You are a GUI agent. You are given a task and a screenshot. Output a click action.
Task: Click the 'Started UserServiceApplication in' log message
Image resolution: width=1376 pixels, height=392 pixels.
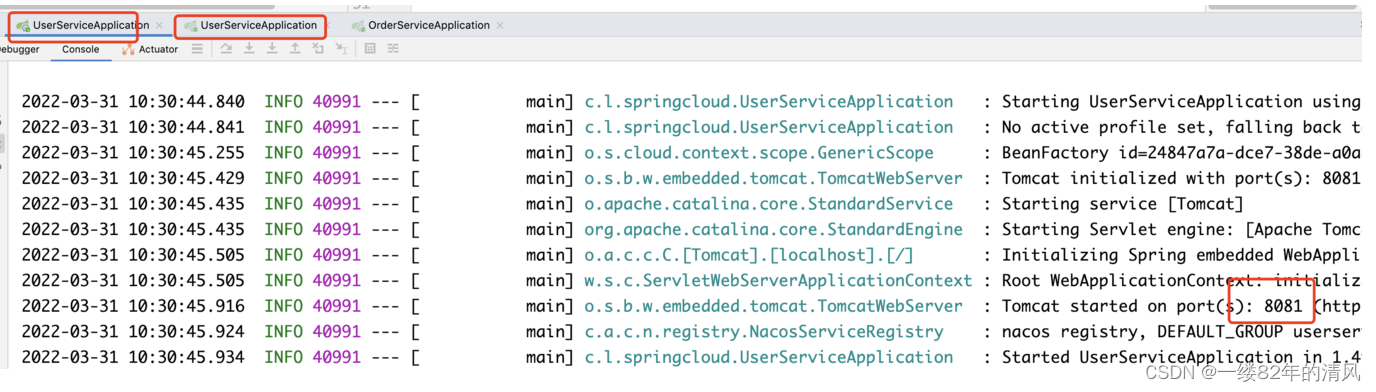coord(1181,357)
